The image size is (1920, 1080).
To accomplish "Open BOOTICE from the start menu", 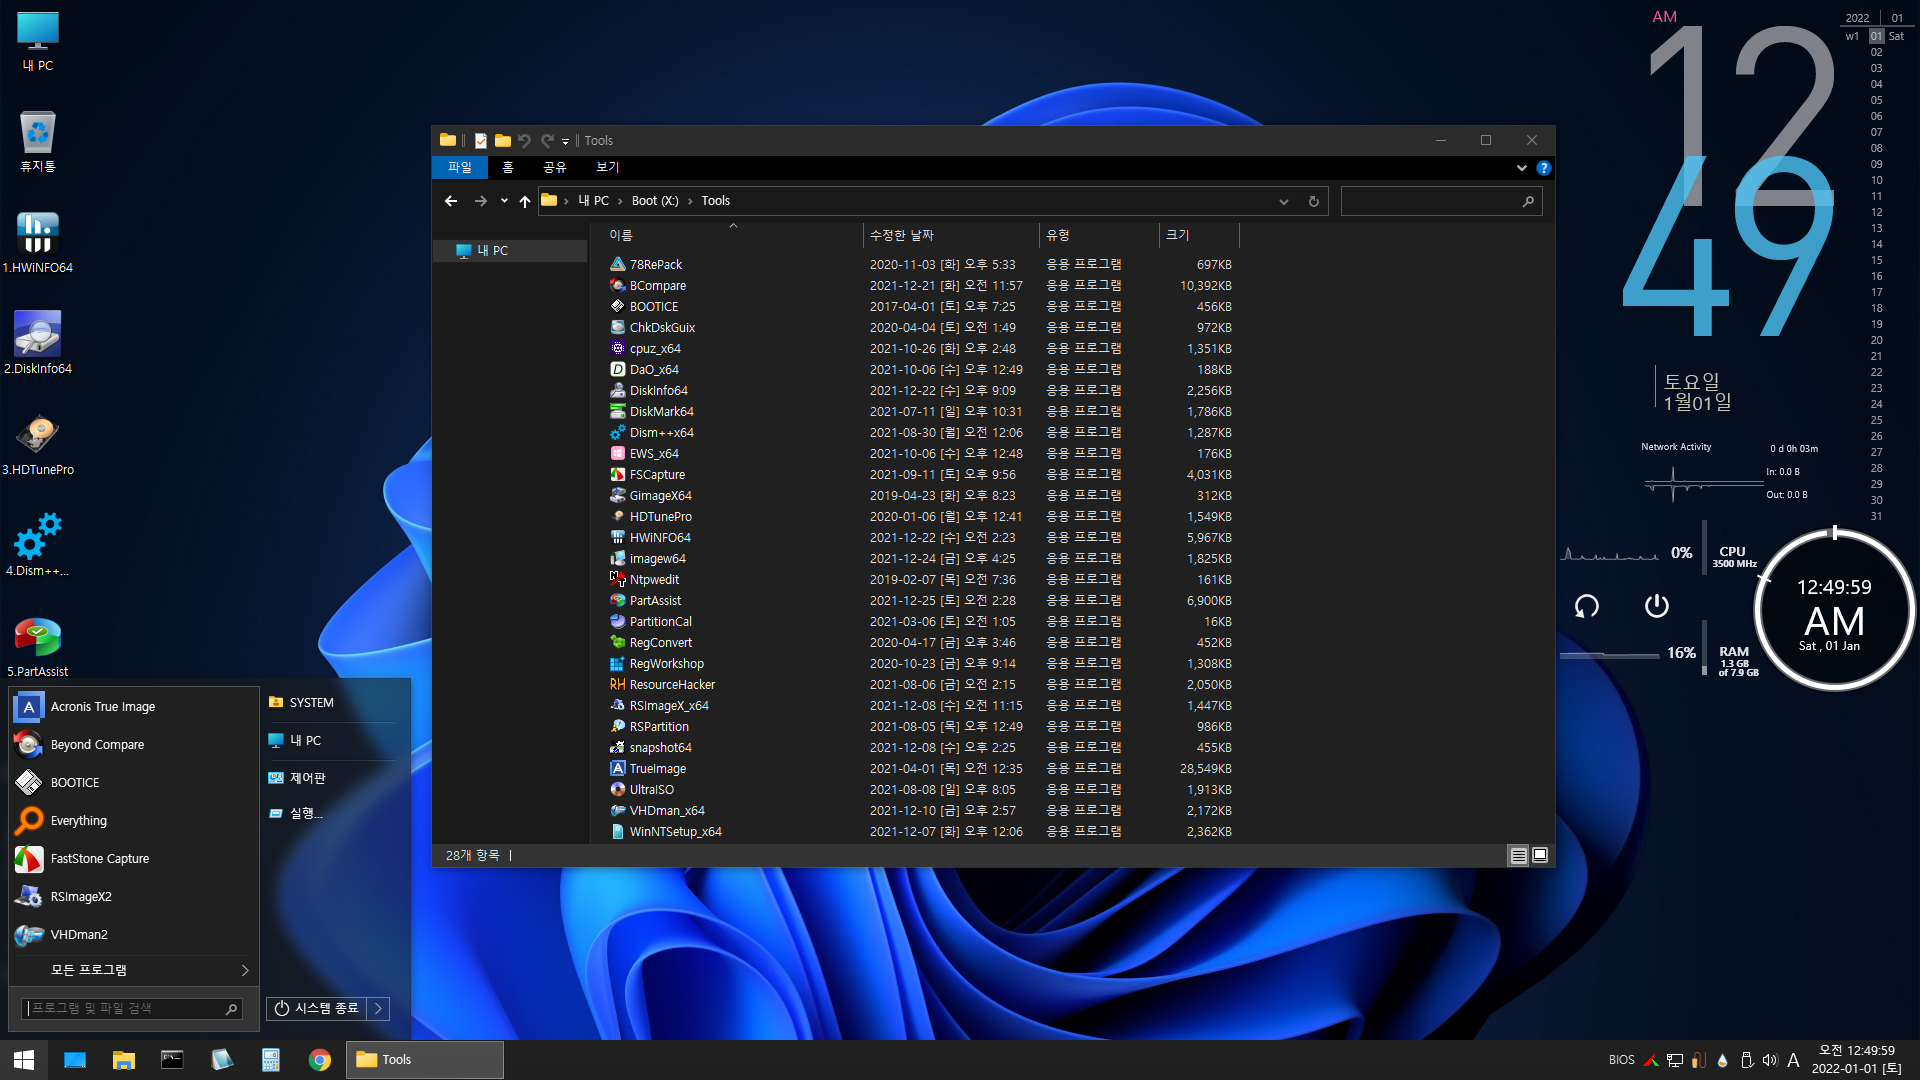I will point(134,783).
